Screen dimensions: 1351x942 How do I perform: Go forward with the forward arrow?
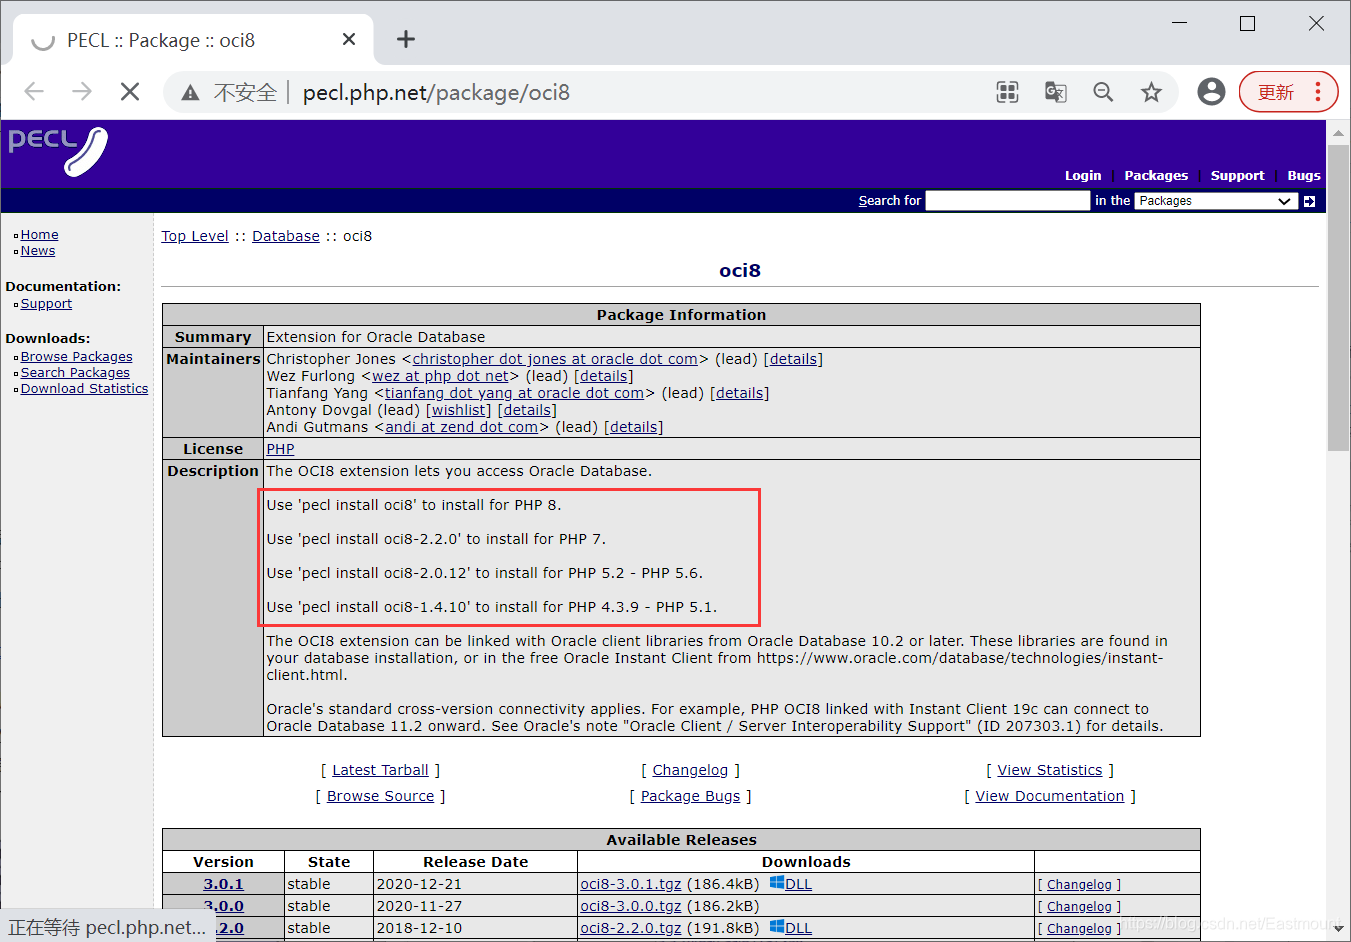(82, 92)
